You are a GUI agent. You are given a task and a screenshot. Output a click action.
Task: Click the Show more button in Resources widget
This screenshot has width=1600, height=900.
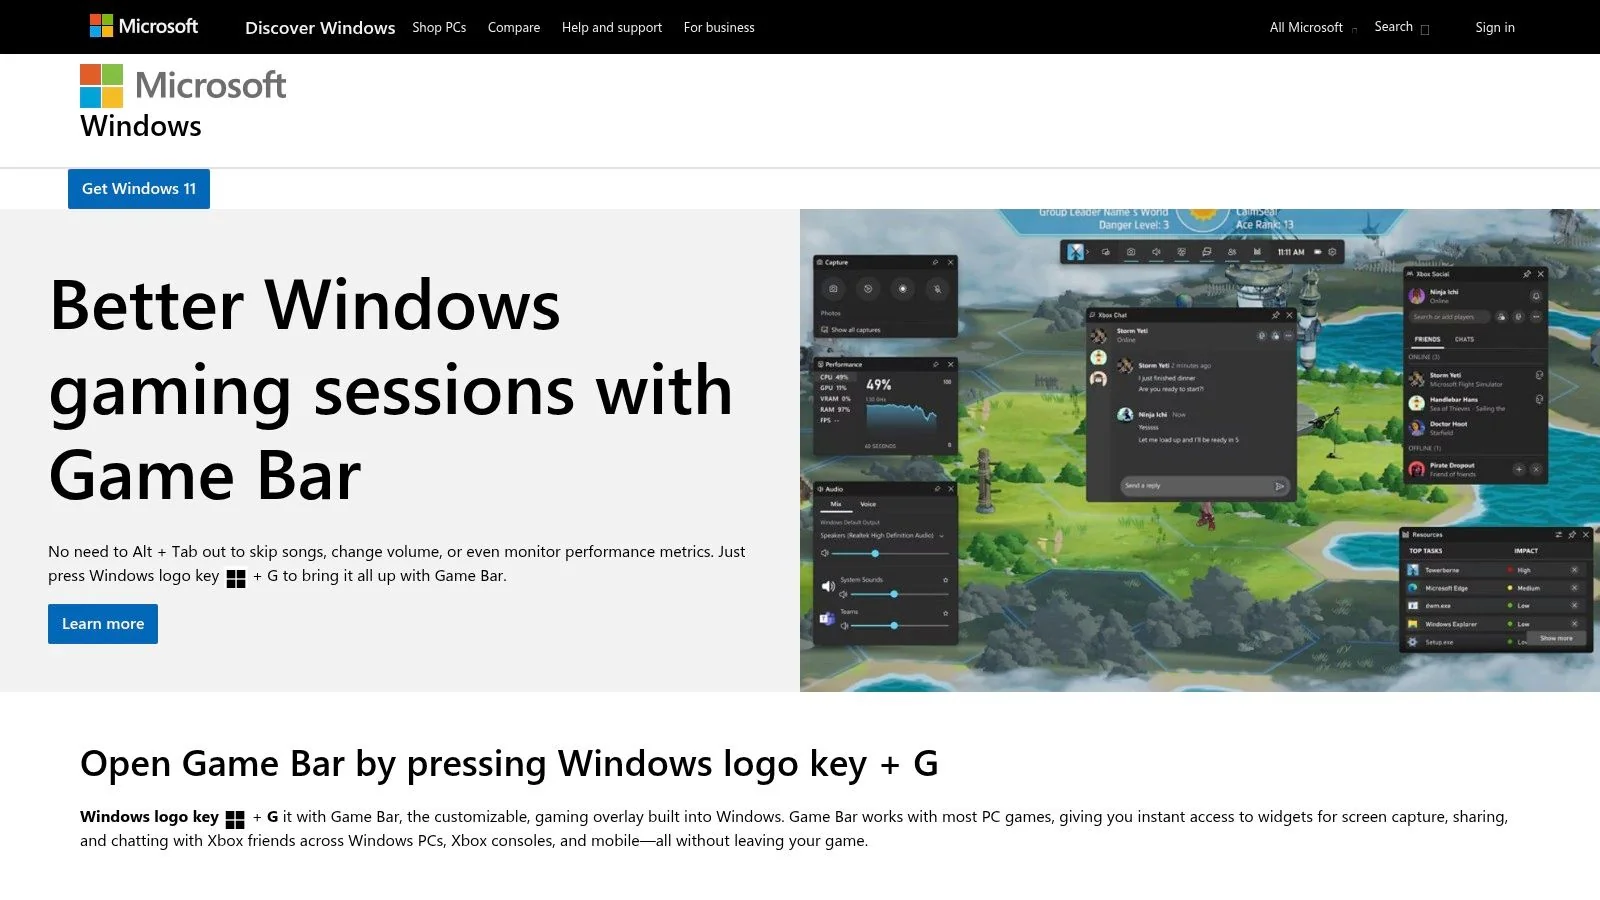[1556, 638]
